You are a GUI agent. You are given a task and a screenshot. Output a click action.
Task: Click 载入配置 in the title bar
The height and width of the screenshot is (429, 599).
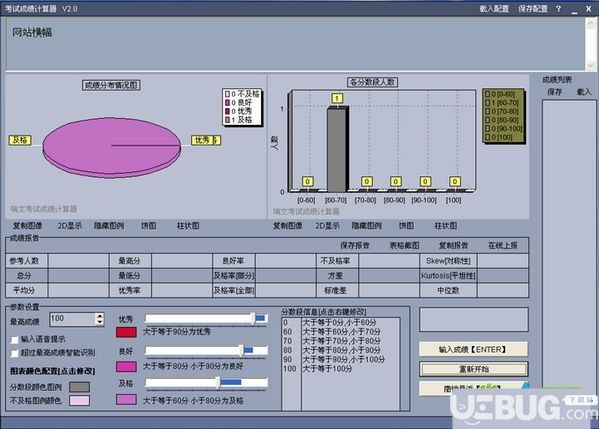click(x=494, y=8)
